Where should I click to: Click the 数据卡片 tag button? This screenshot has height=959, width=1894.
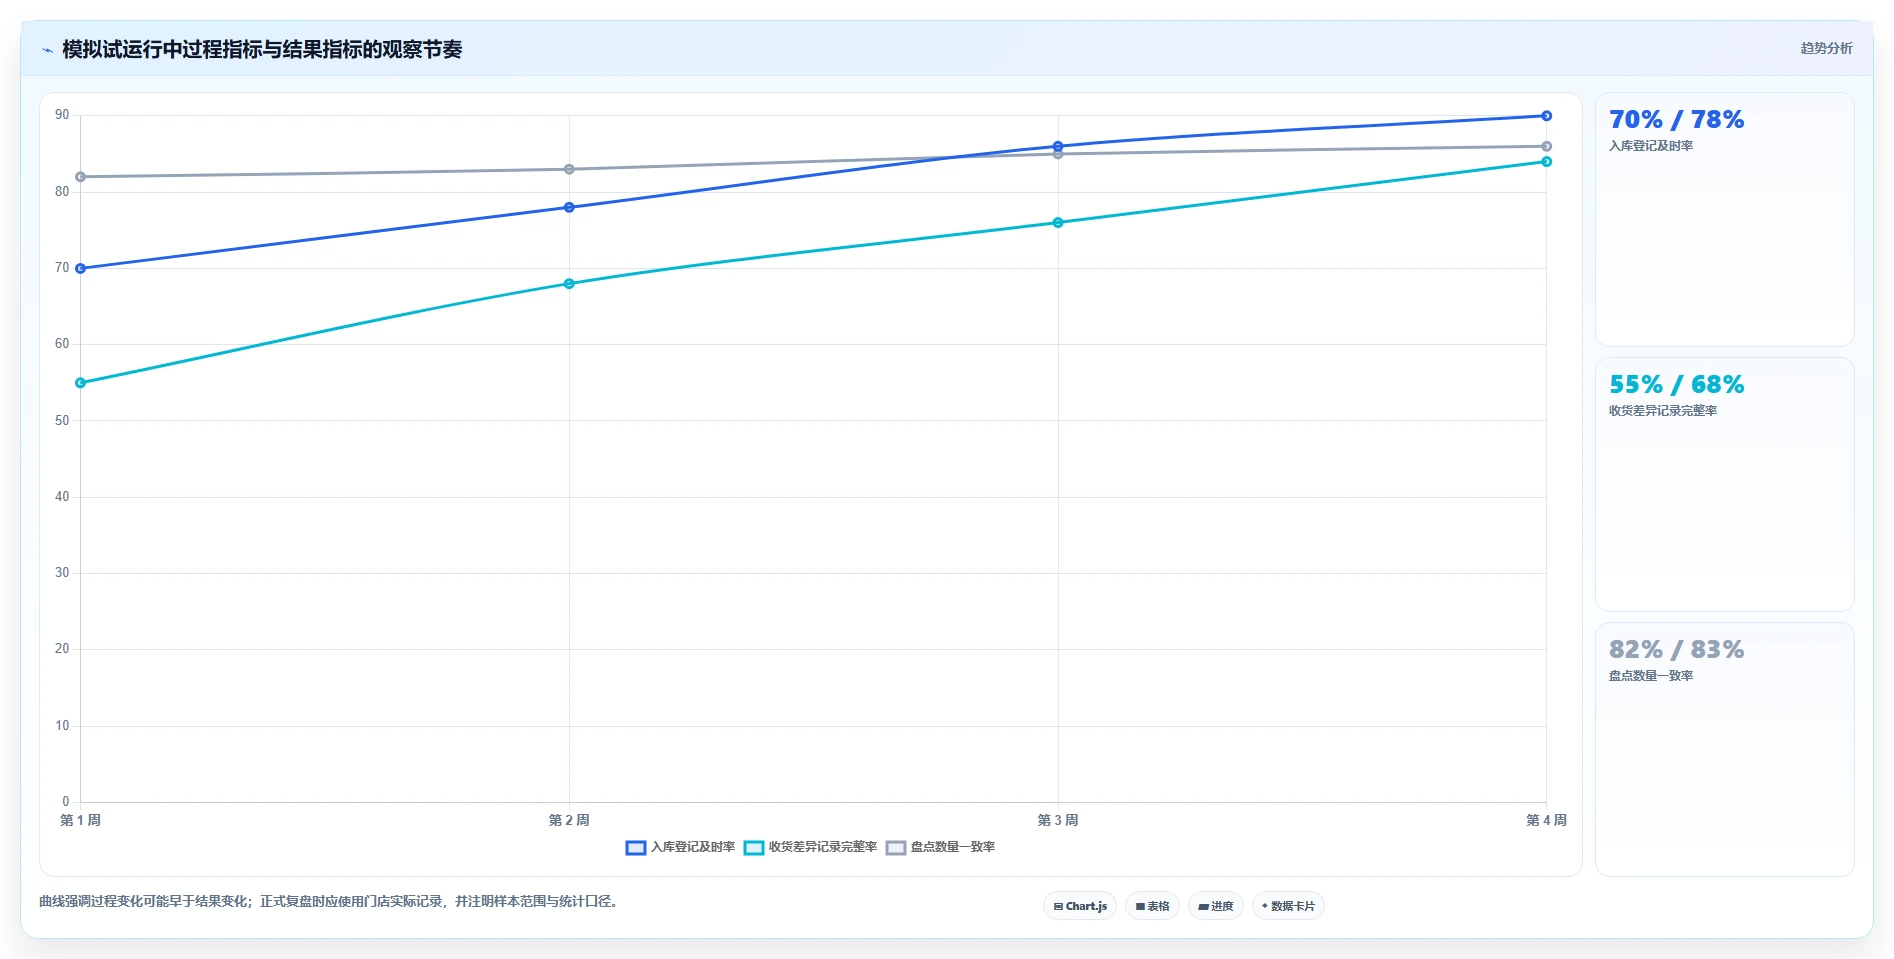pyautogui.click(x=1288, y=906)
